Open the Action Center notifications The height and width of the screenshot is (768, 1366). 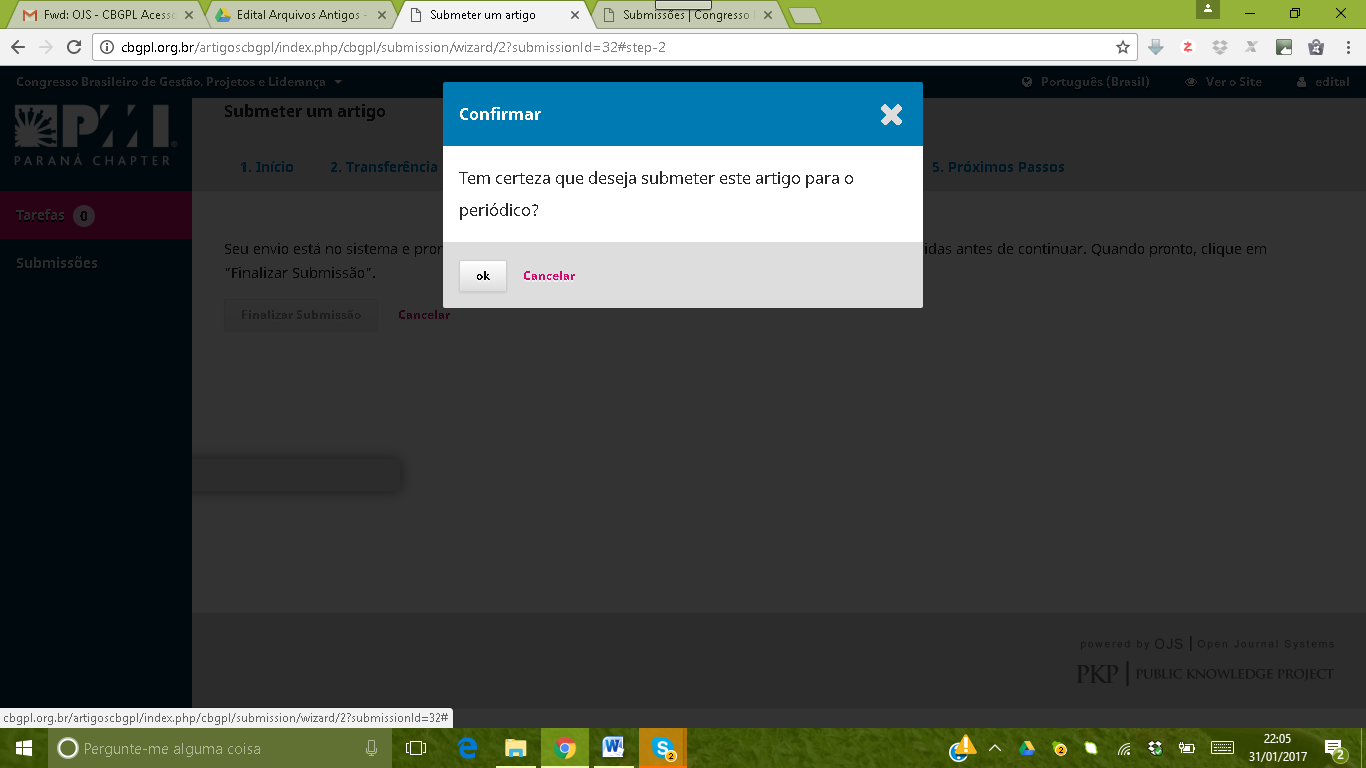click(x=1334, y=749)
